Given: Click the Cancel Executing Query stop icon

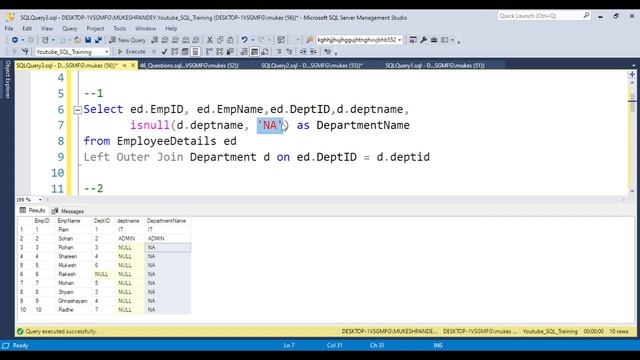Looking at the screenshot, I should 154,52.
